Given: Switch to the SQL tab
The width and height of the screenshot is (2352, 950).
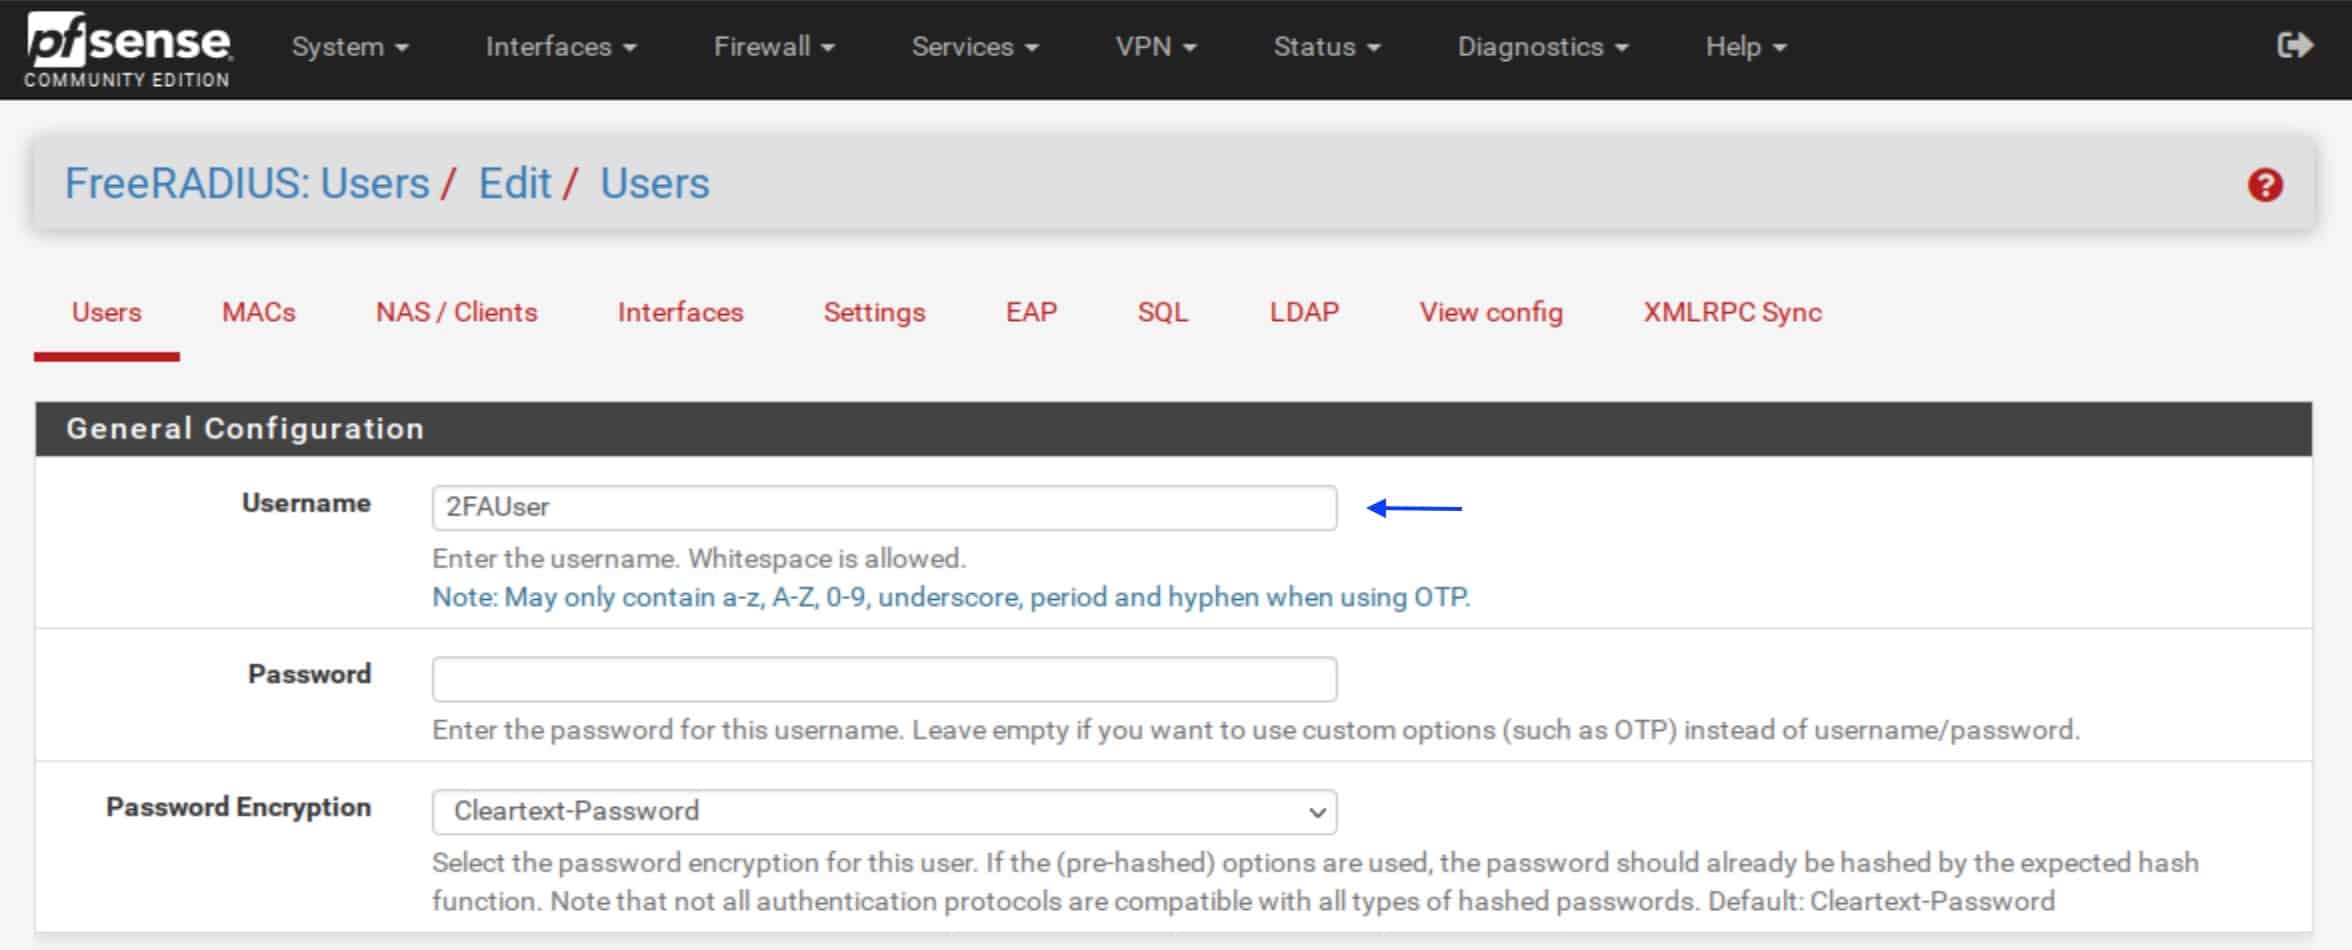Looking at the screenshot, I should 1163,312.
